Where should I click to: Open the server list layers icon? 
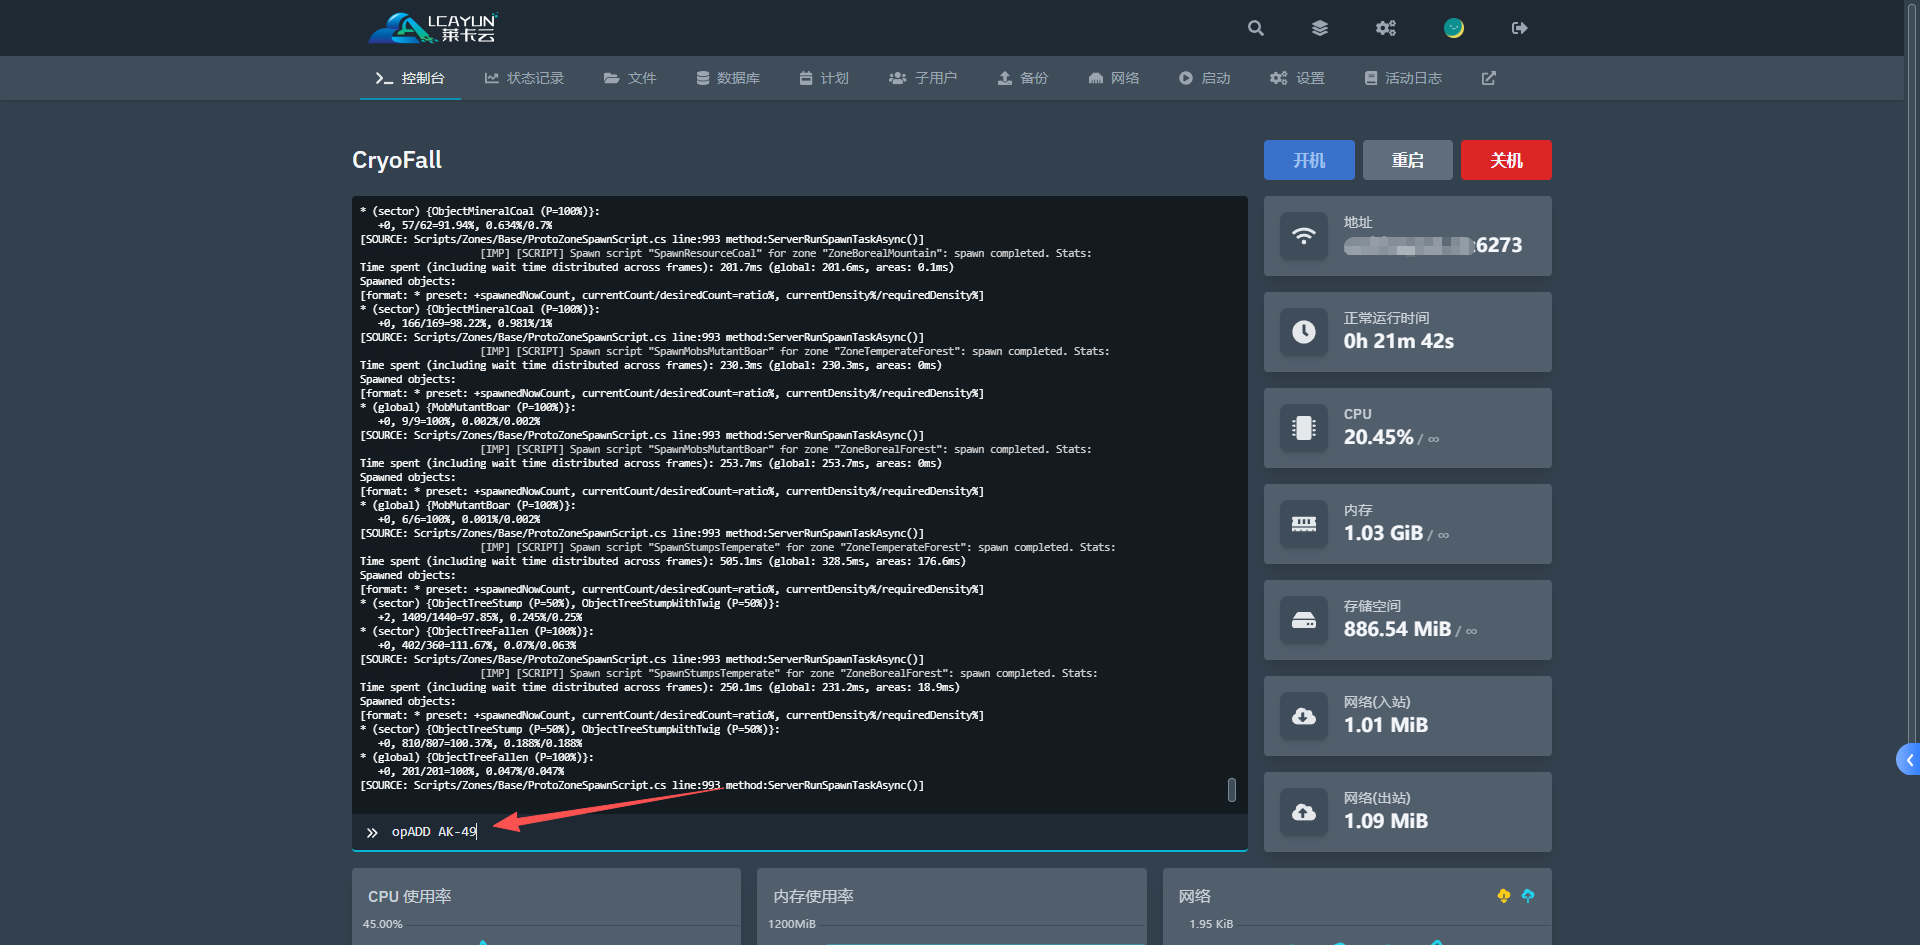tap(1320, 28)
